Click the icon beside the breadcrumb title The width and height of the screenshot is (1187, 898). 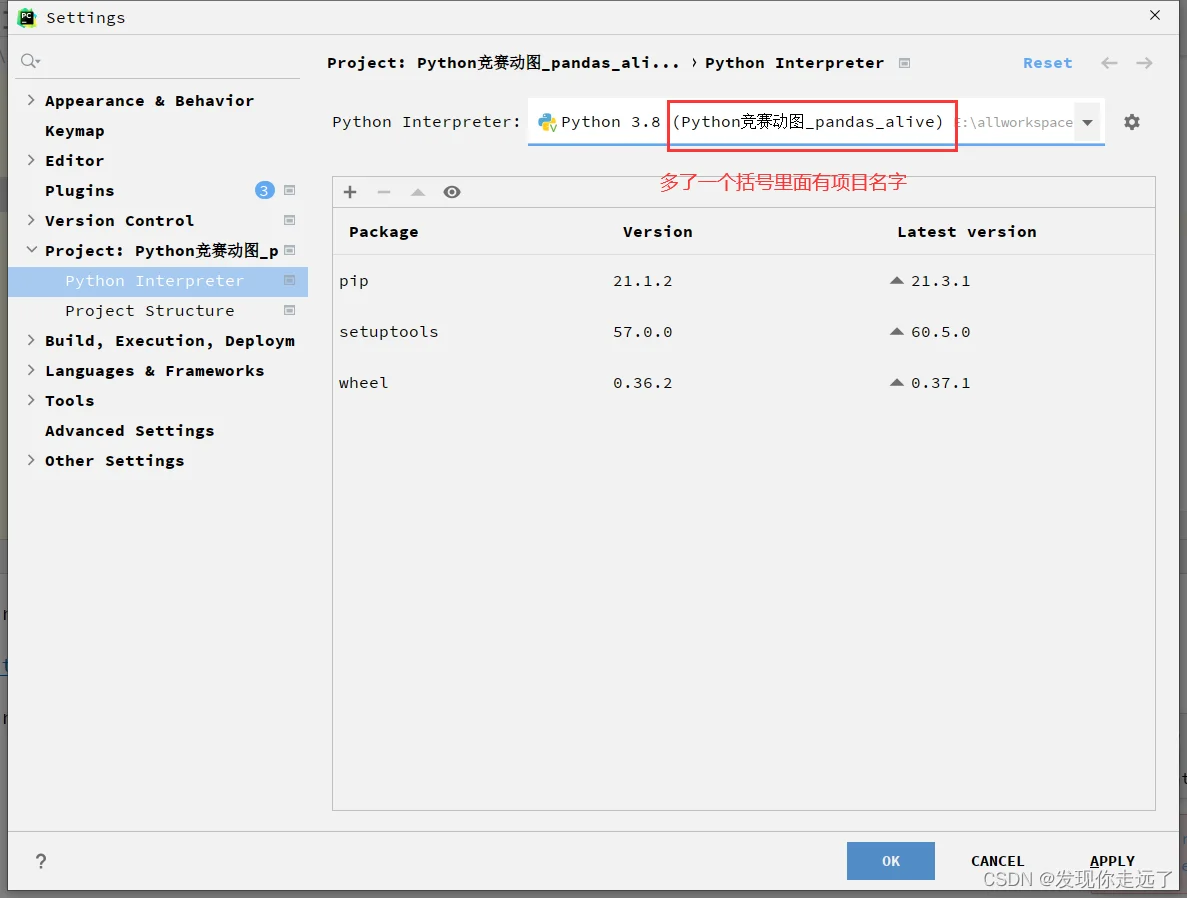tap(904, 63)
